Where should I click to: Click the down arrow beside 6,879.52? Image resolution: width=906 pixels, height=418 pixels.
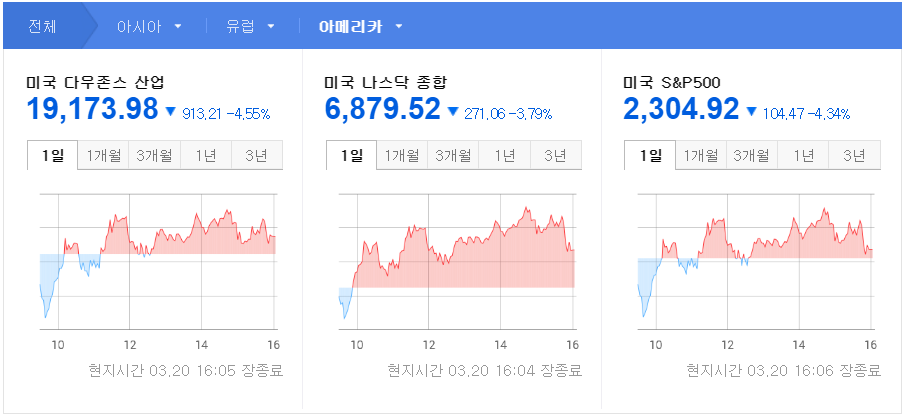452,112
